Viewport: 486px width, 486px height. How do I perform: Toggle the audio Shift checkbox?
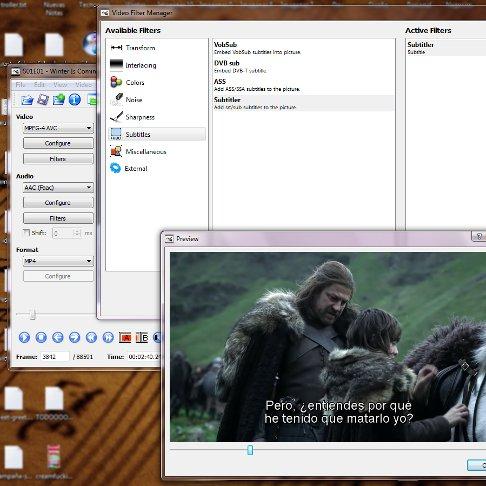pos(26,233)
